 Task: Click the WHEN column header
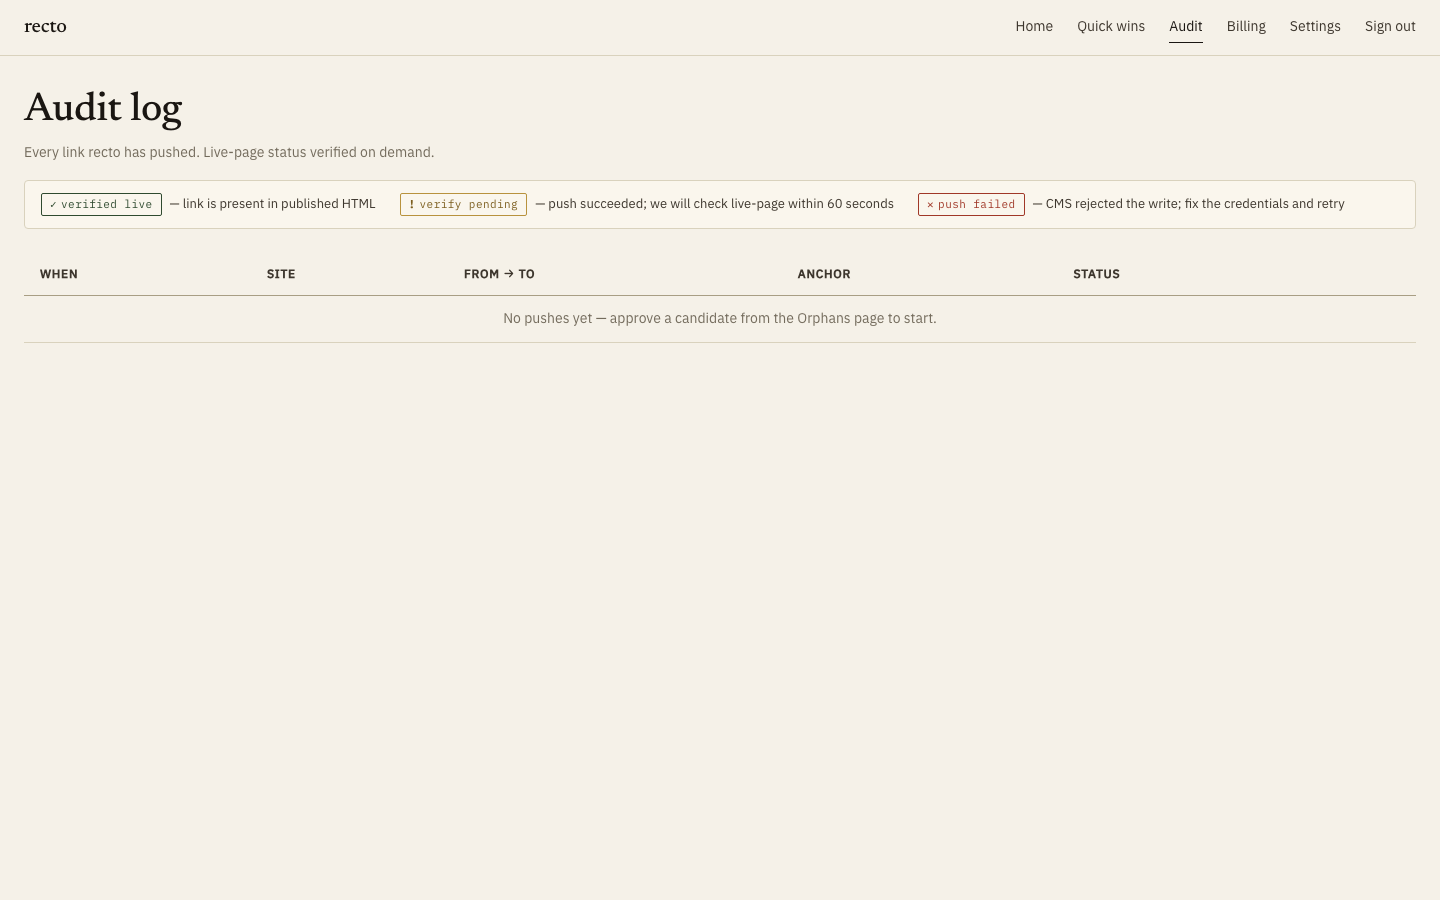pyautogui.click(x=59, y=274)
